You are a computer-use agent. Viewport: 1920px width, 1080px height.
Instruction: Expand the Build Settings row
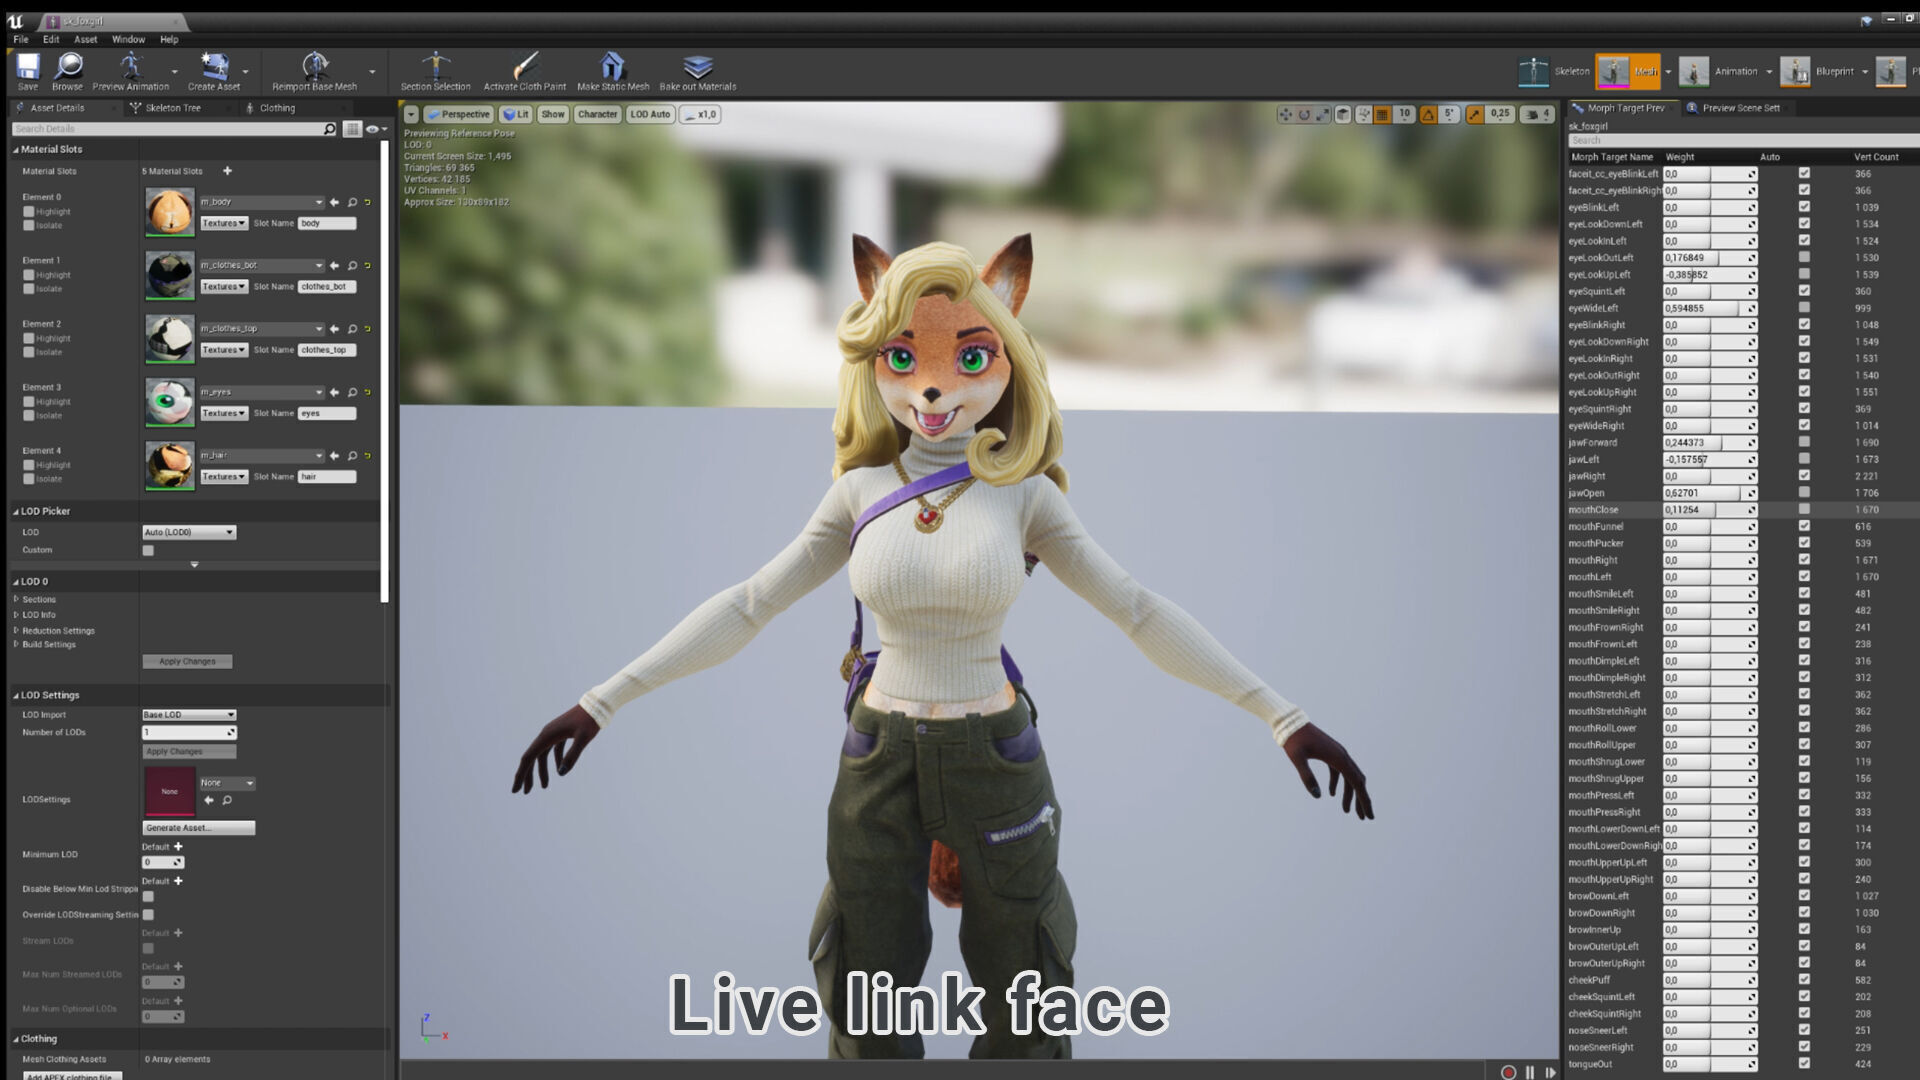coord(16,644)
